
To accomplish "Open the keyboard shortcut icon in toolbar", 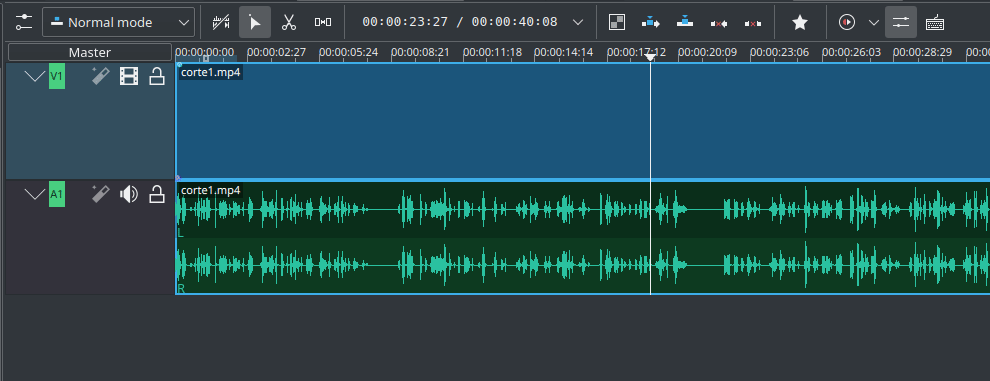I will point(935,22).
